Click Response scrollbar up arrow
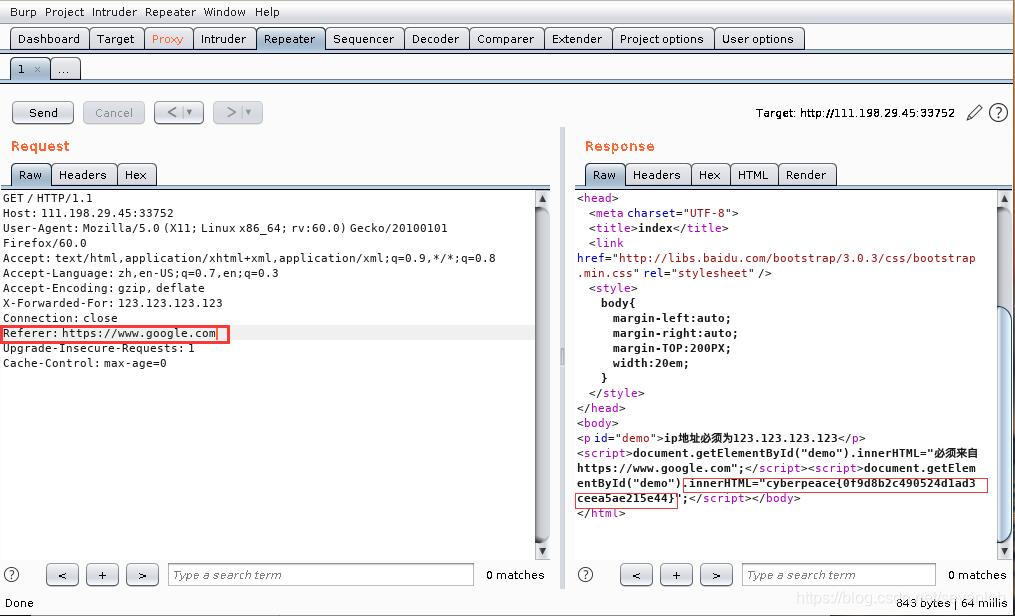 pyautogui.click(x=1004, y=199)
